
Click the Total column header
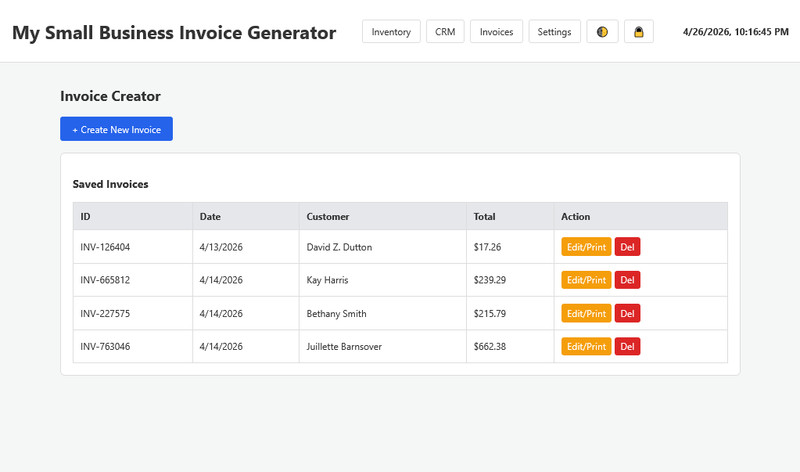(510, 216)
